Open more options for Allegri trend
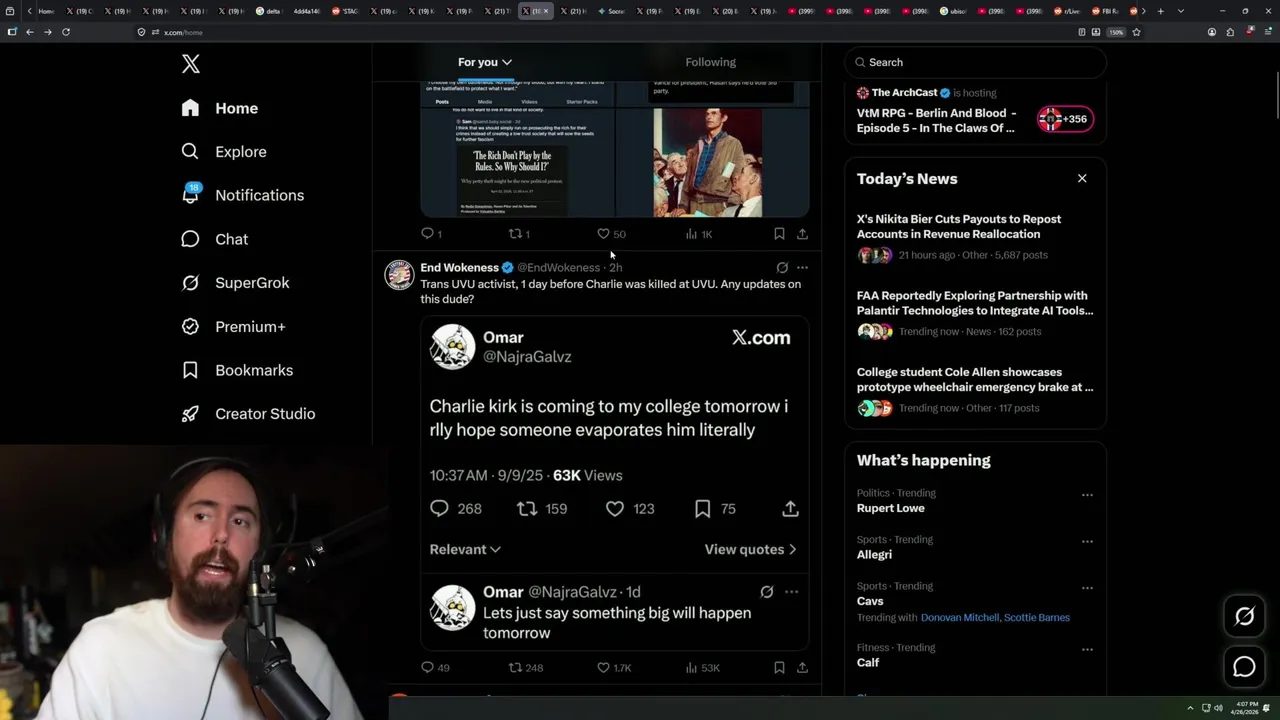The width and height of the screenshot is (1280, 720). tap(1087, 541)
